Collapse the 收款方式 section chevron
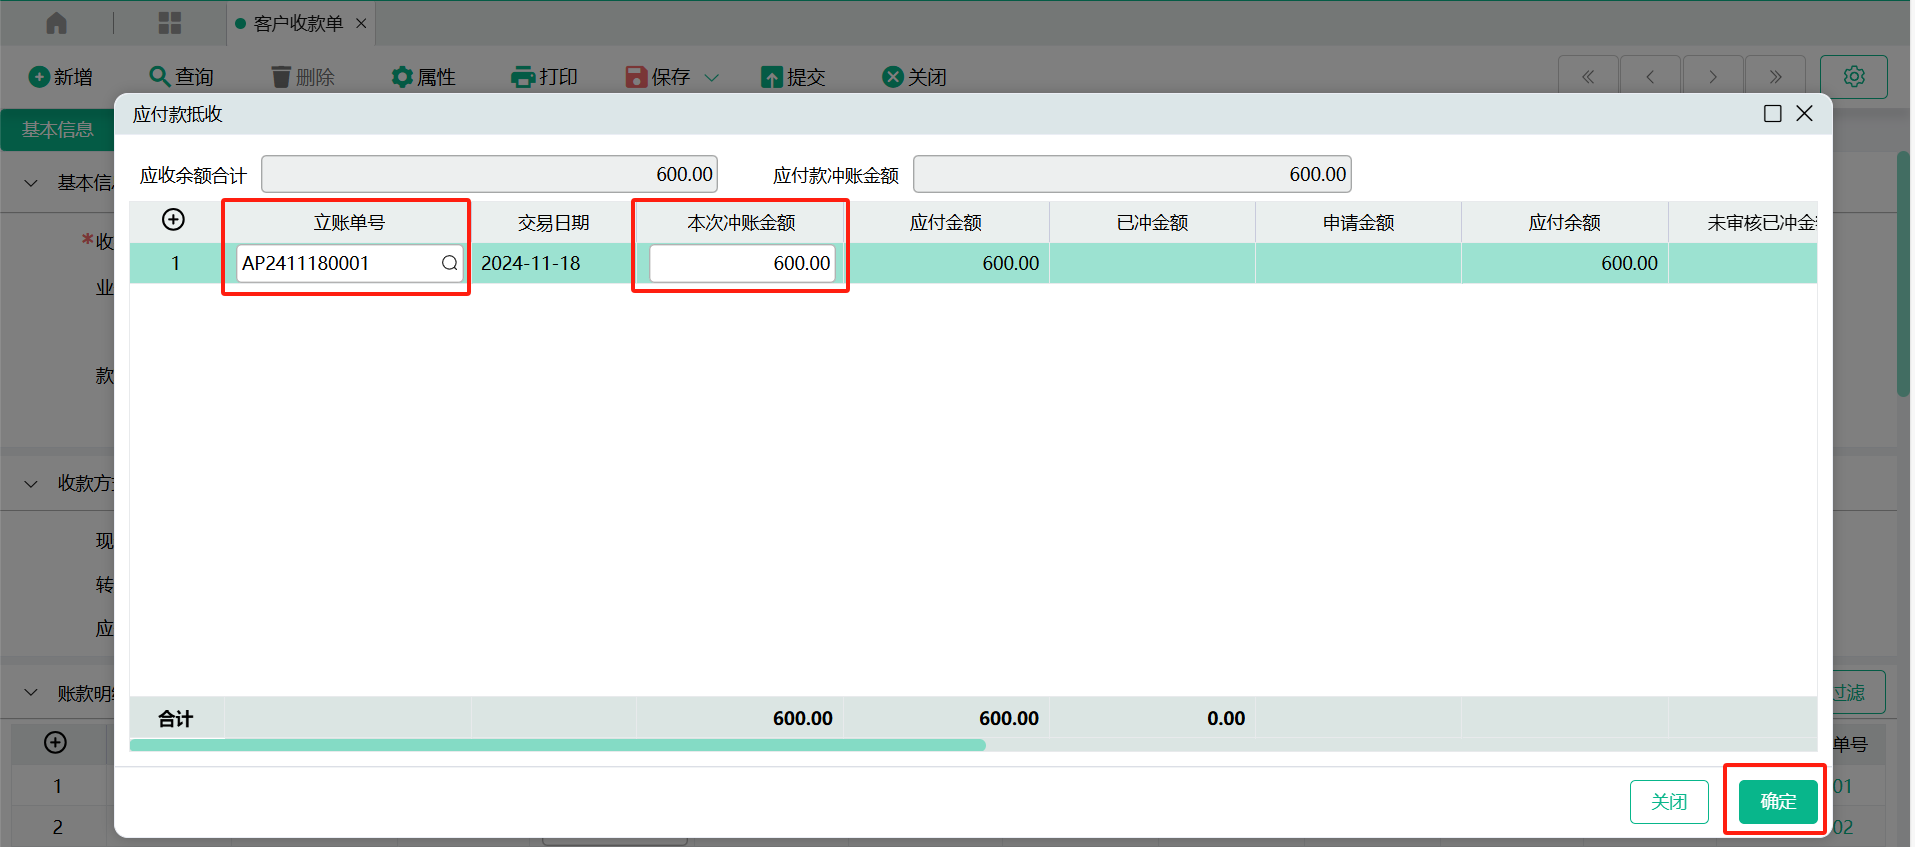This screenshot has height=847, width=1915. click(31, 484)
